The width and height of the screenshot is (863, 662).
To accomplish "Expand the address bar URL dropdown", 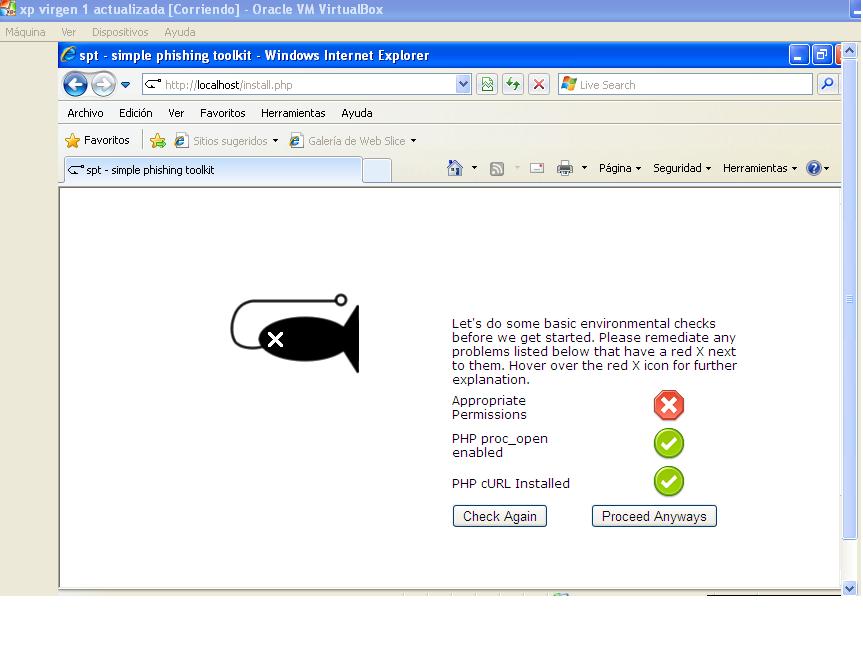I will (x=463, y=85).
